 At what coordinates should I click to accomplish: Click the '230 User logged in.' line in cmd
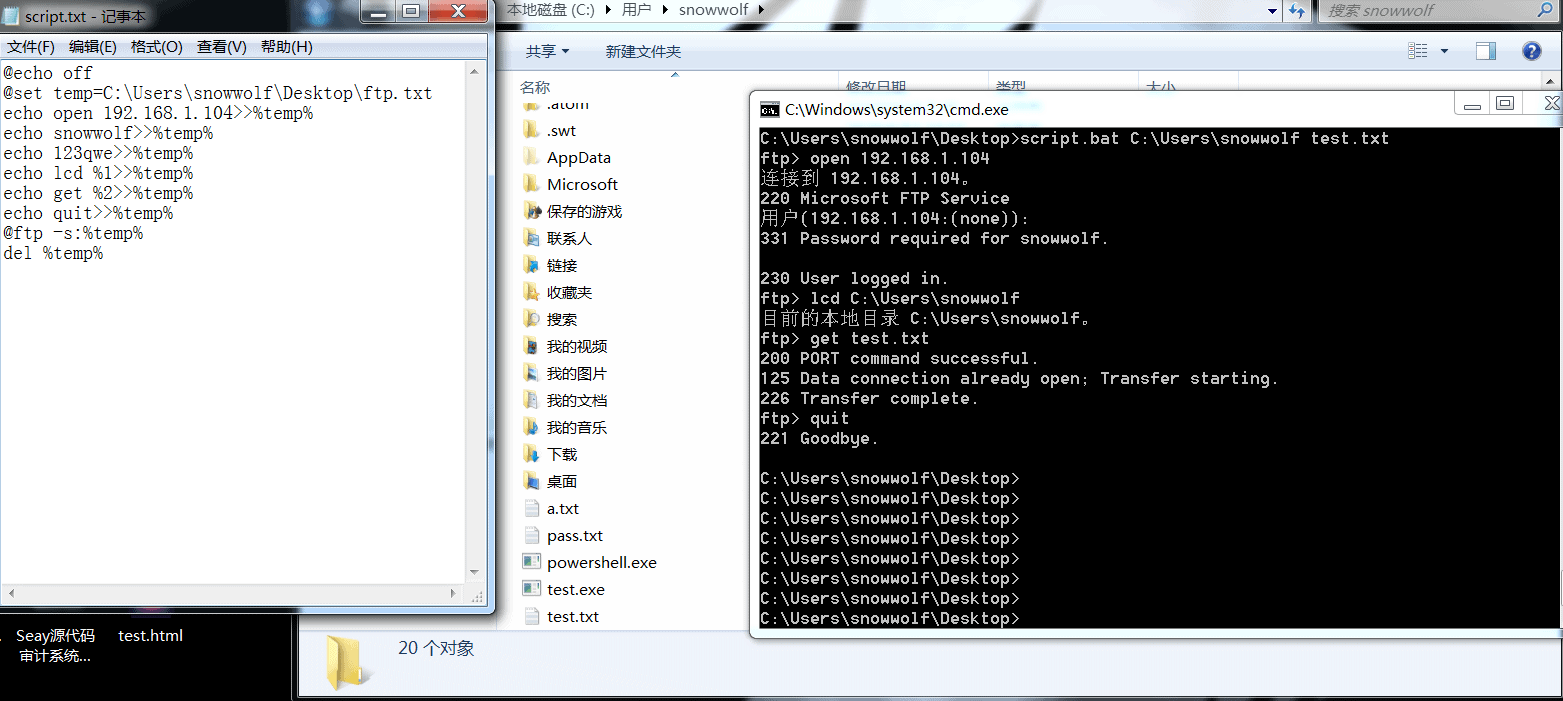point(854,278)
